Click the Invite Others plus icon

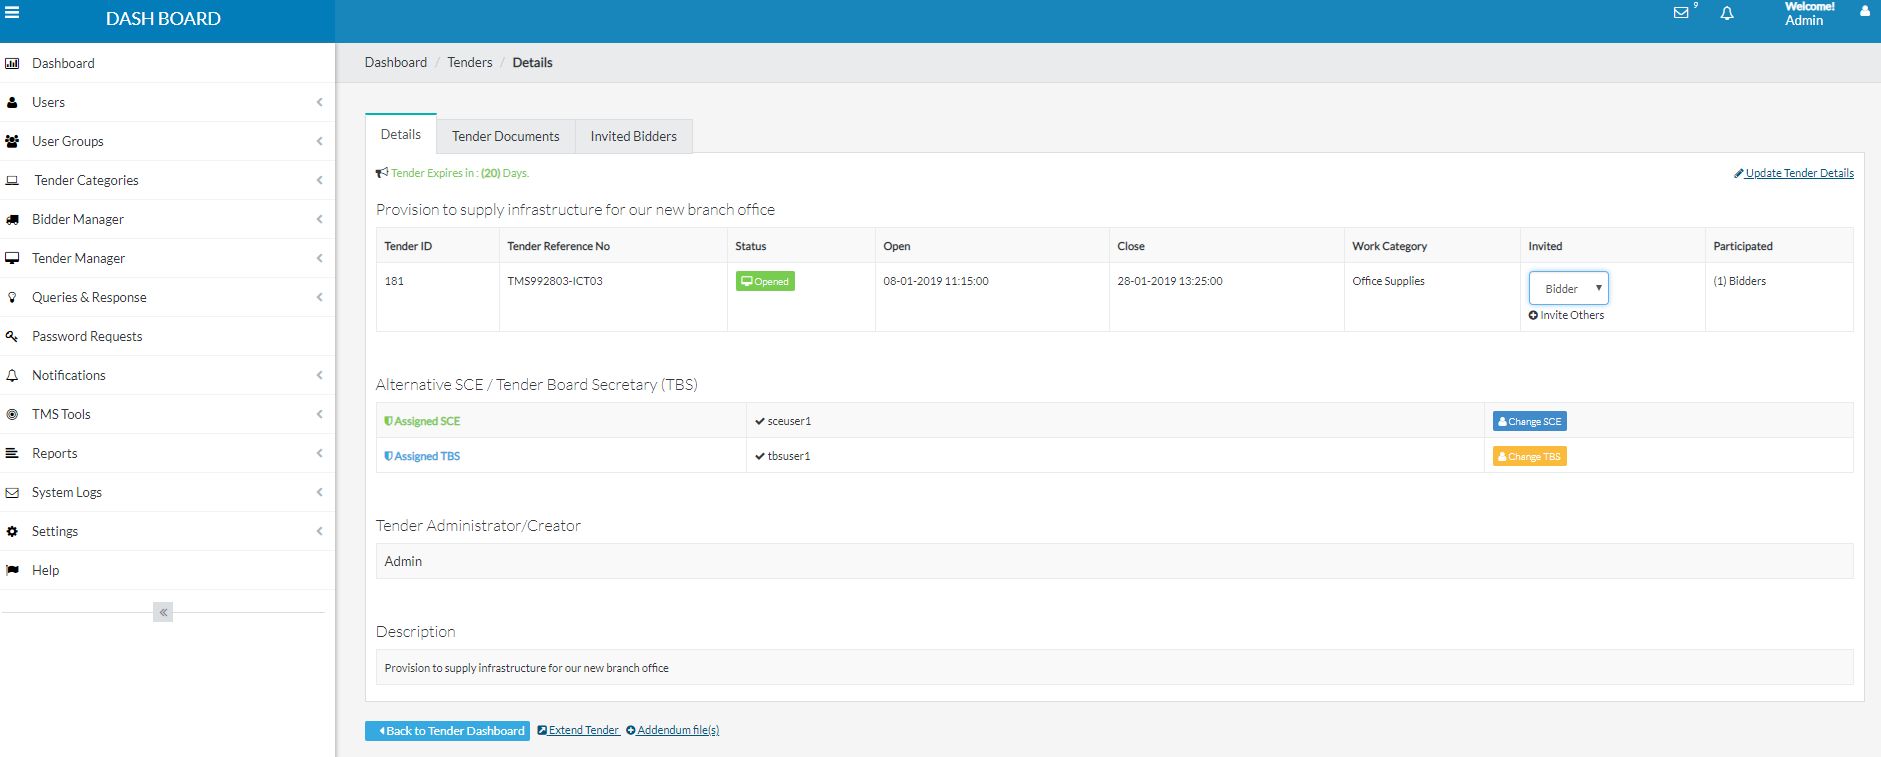click(x=1533, y=315)
